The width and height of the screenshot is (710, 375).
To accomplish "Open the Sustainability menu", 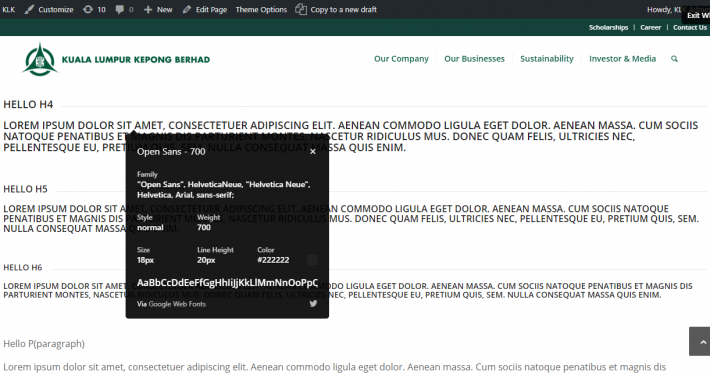I will coord(547,59).
